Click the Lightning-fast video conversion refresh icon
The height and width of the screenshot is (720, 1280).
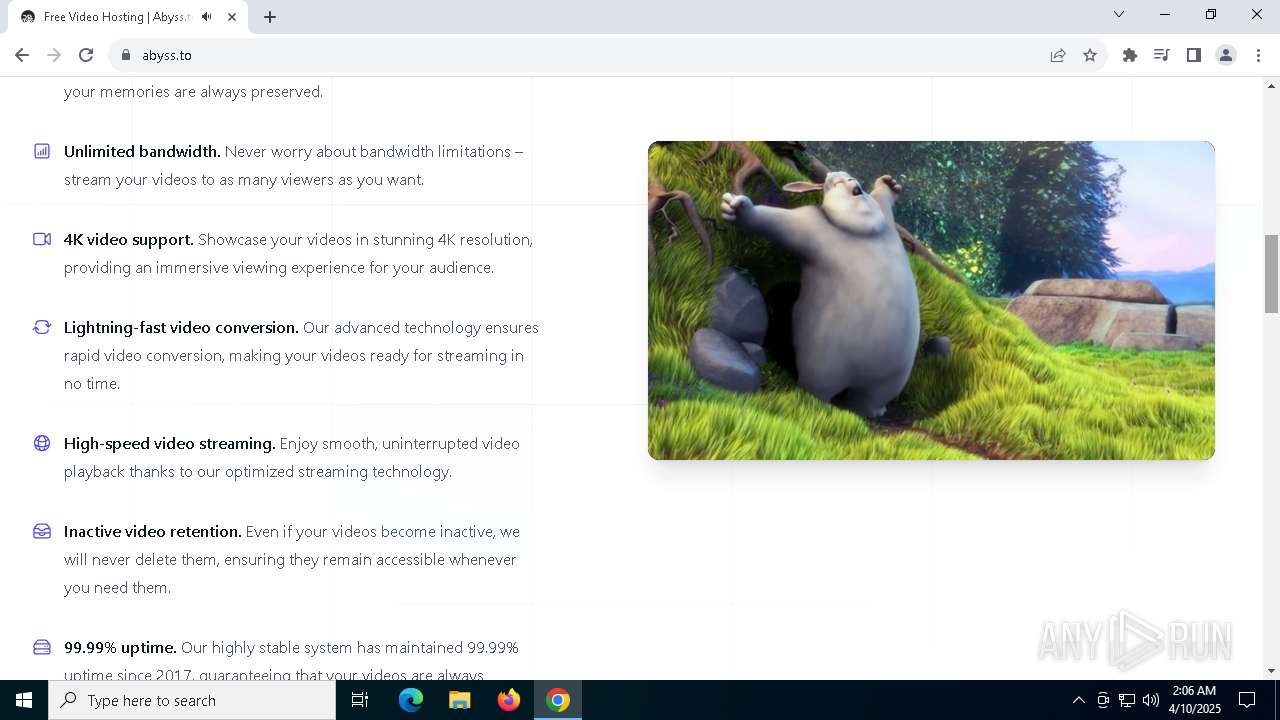click(42, 327)
